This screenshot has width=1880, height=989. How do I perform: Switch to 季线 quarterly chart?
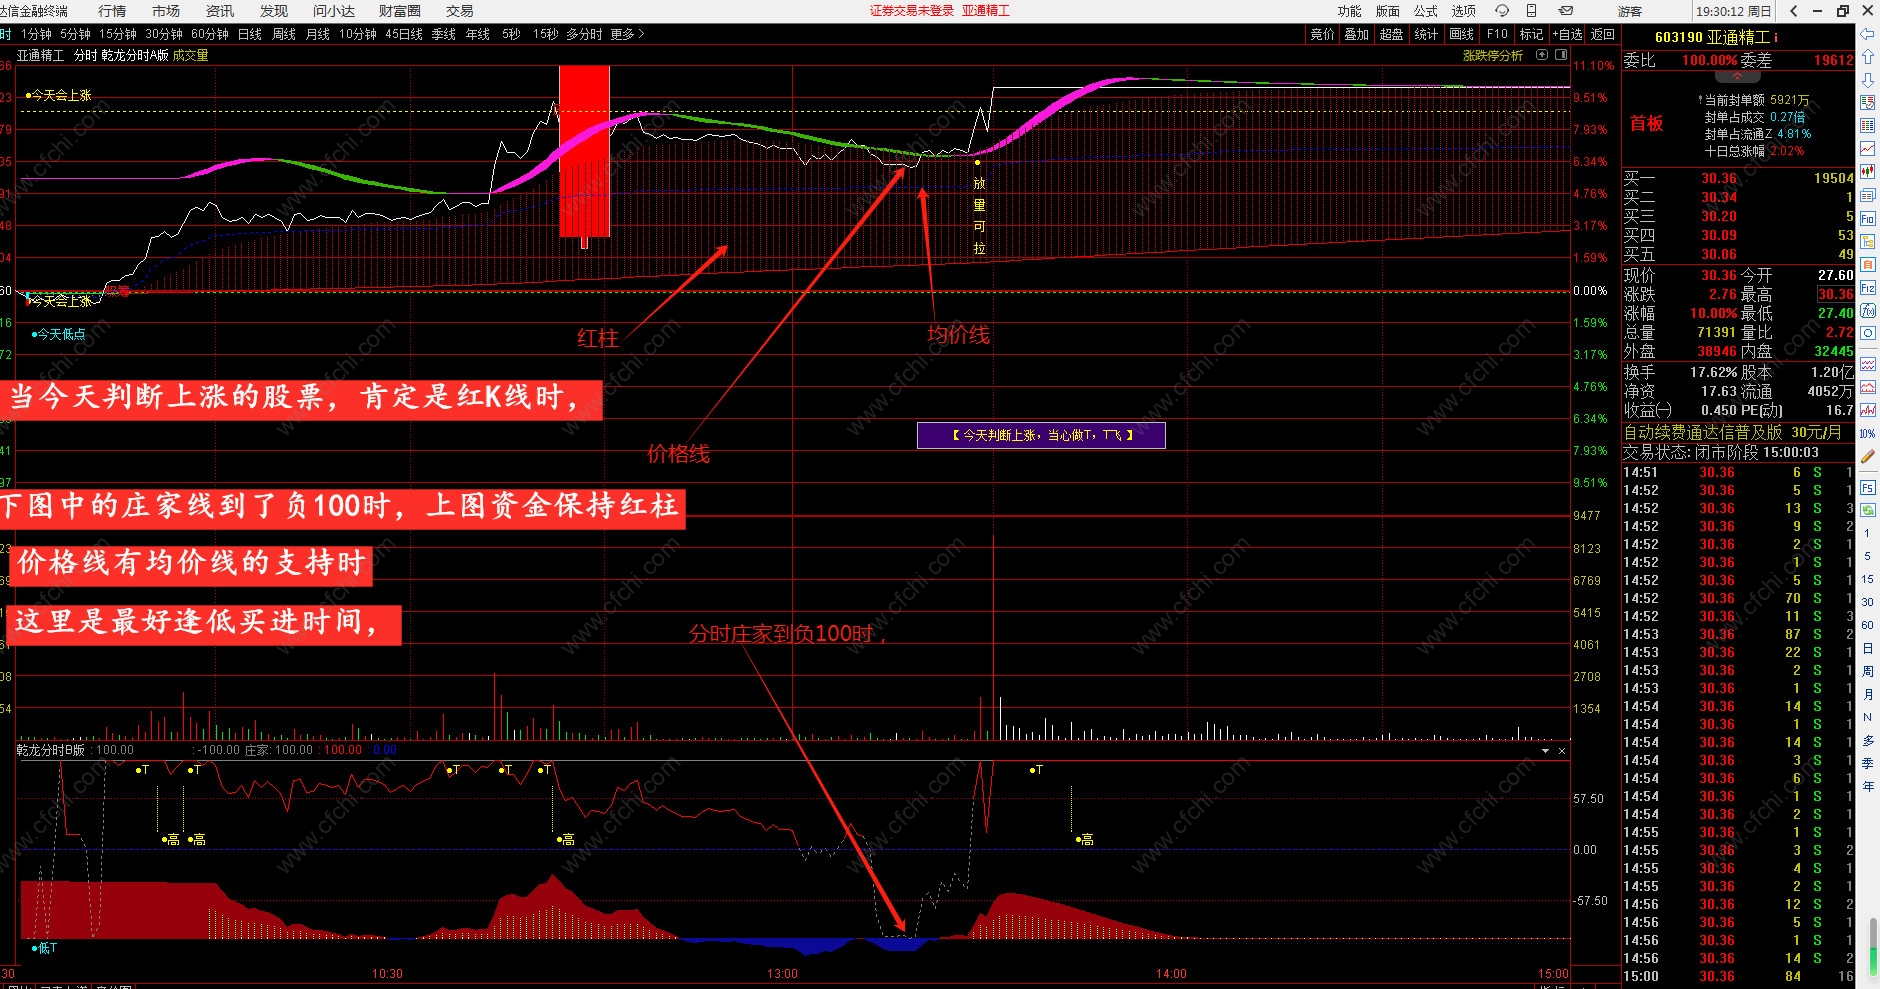pos(444,34)
